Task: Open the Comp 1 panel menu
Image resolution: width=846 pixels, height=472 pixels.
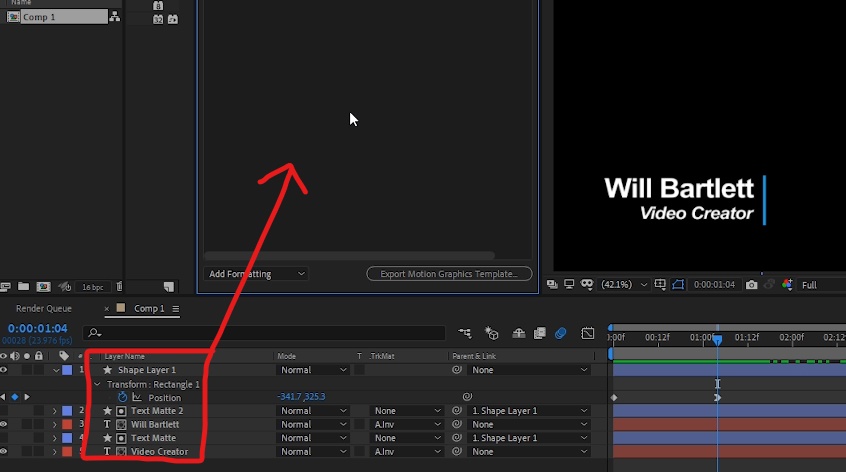Action: pos(175,309)
